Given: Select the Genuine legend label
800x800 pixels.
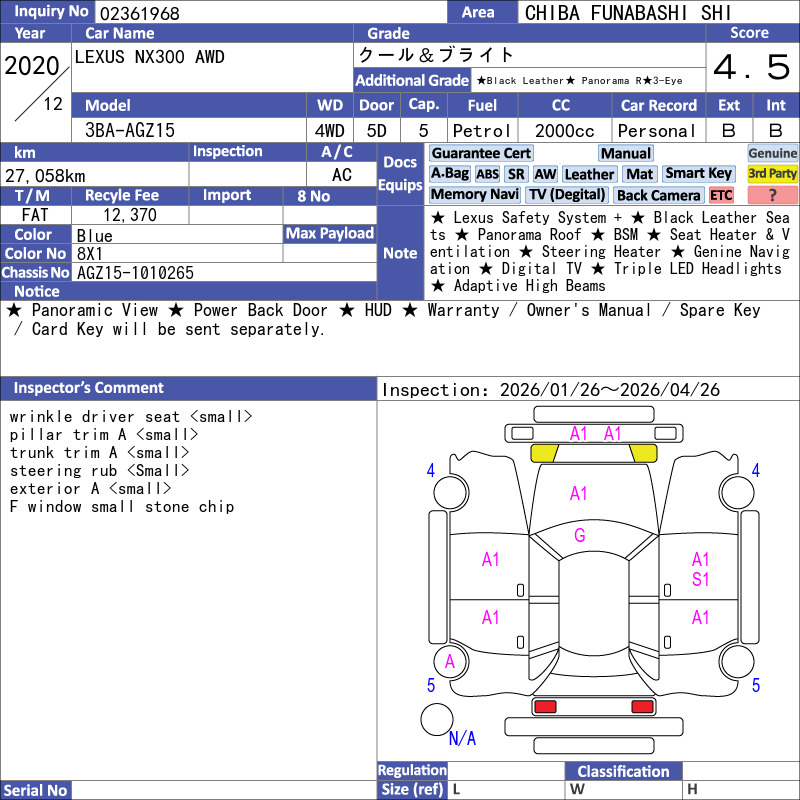Looking at the screenshot, I should coord(772,153).
